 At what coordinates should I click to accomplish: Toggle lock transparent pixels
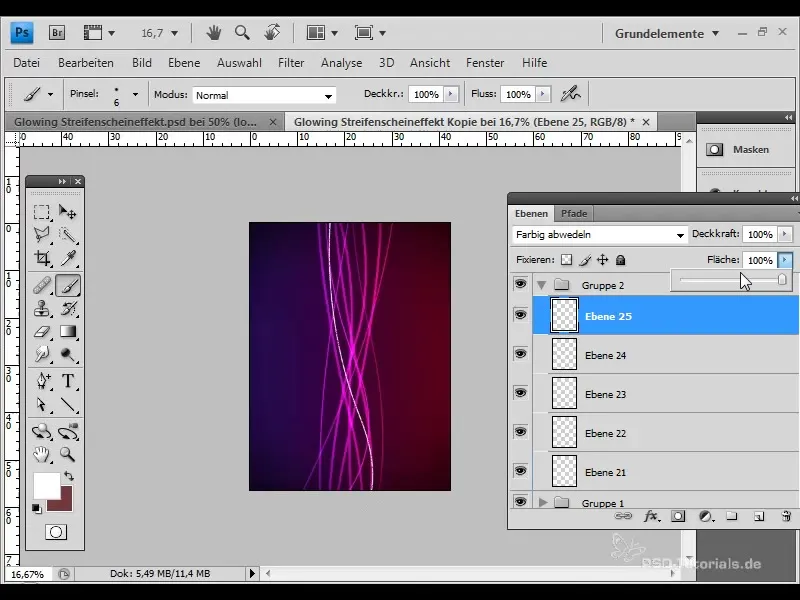pyautogui.click(x=566, y=260)
